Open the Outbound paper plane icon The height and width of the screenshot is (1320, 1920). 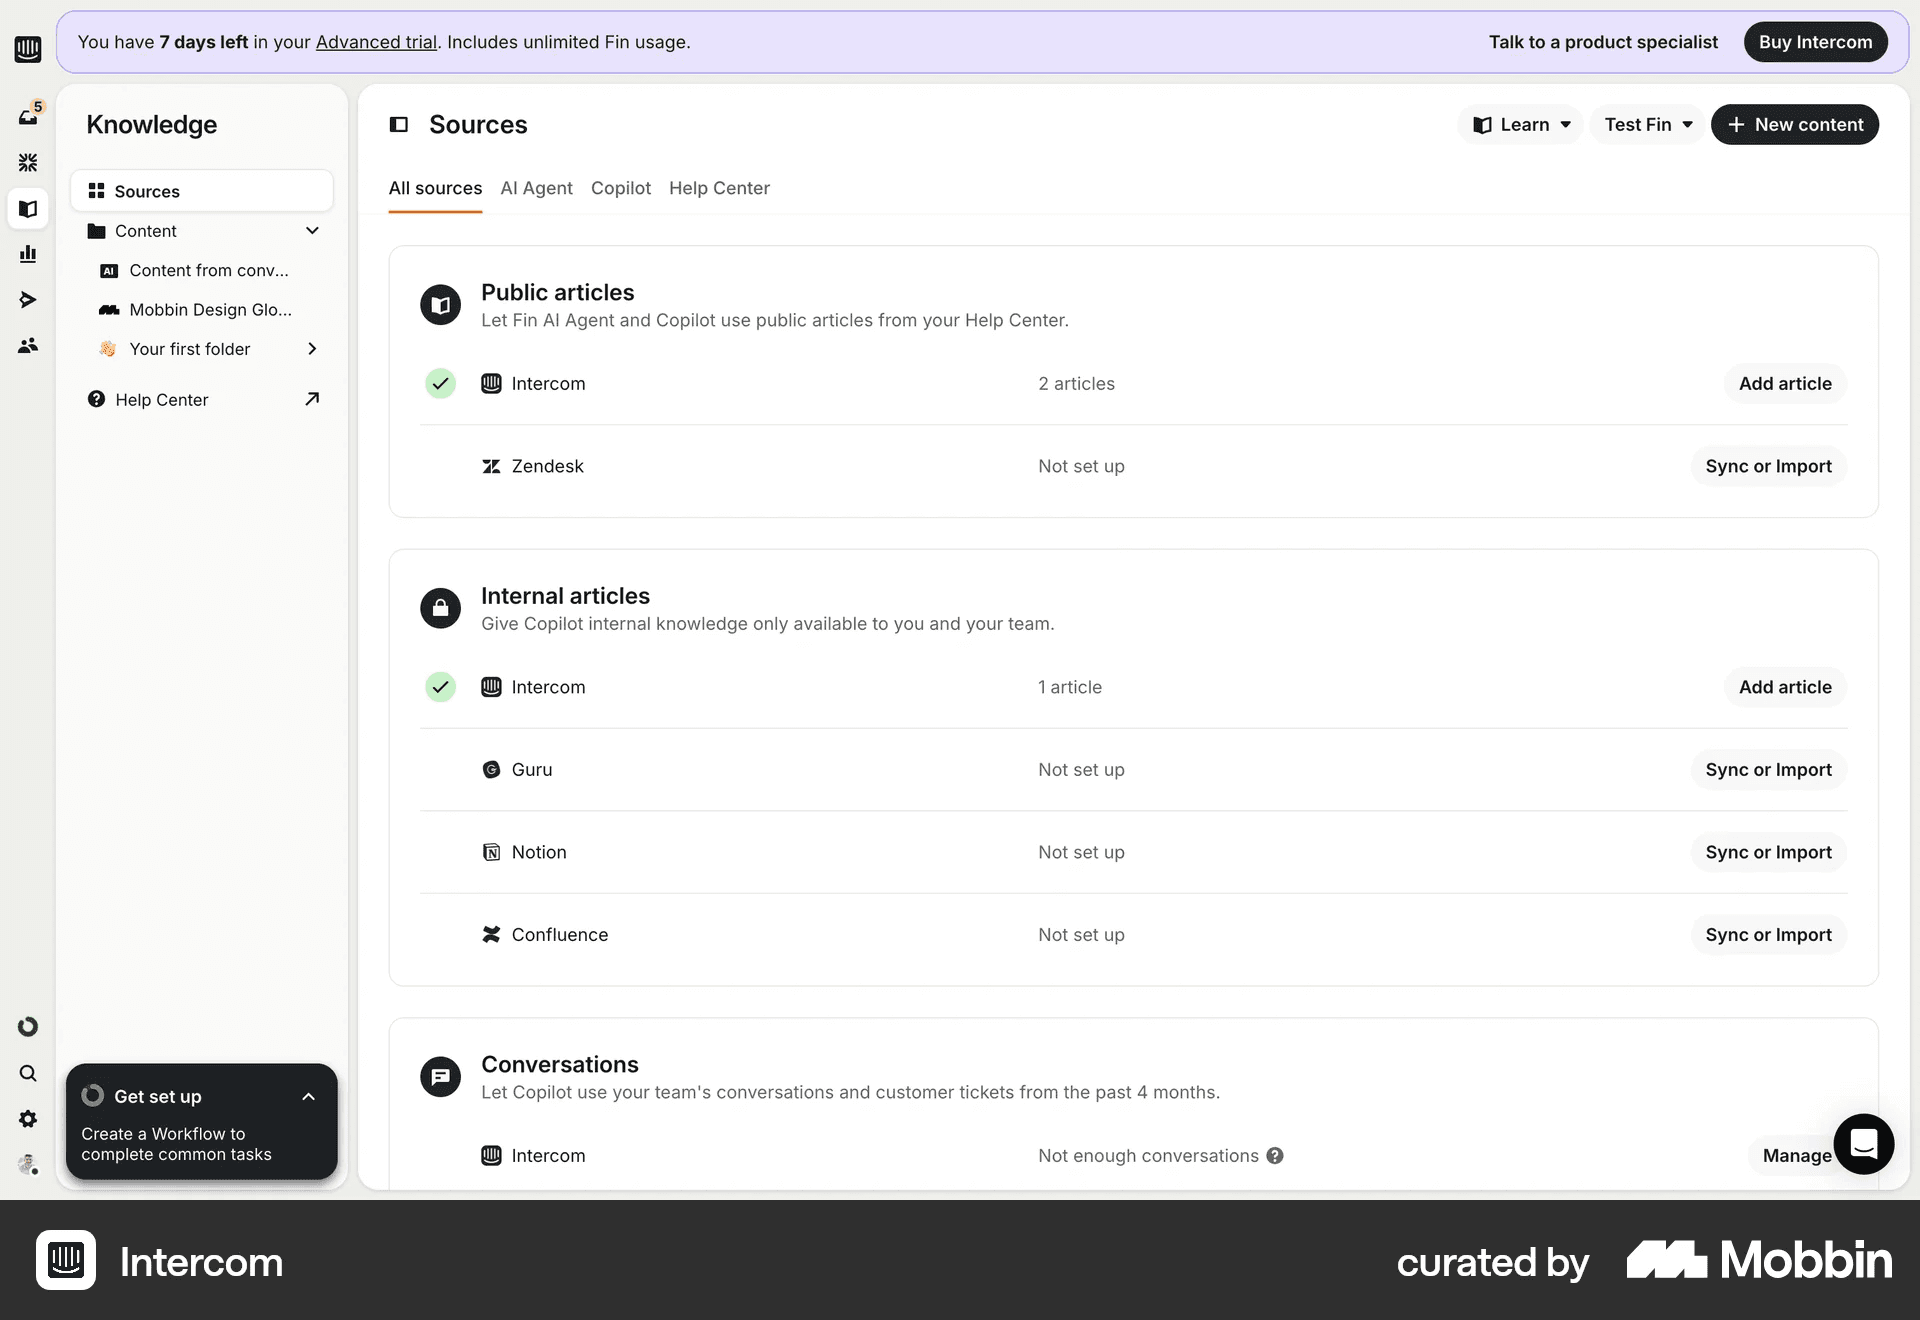[28, 300]
